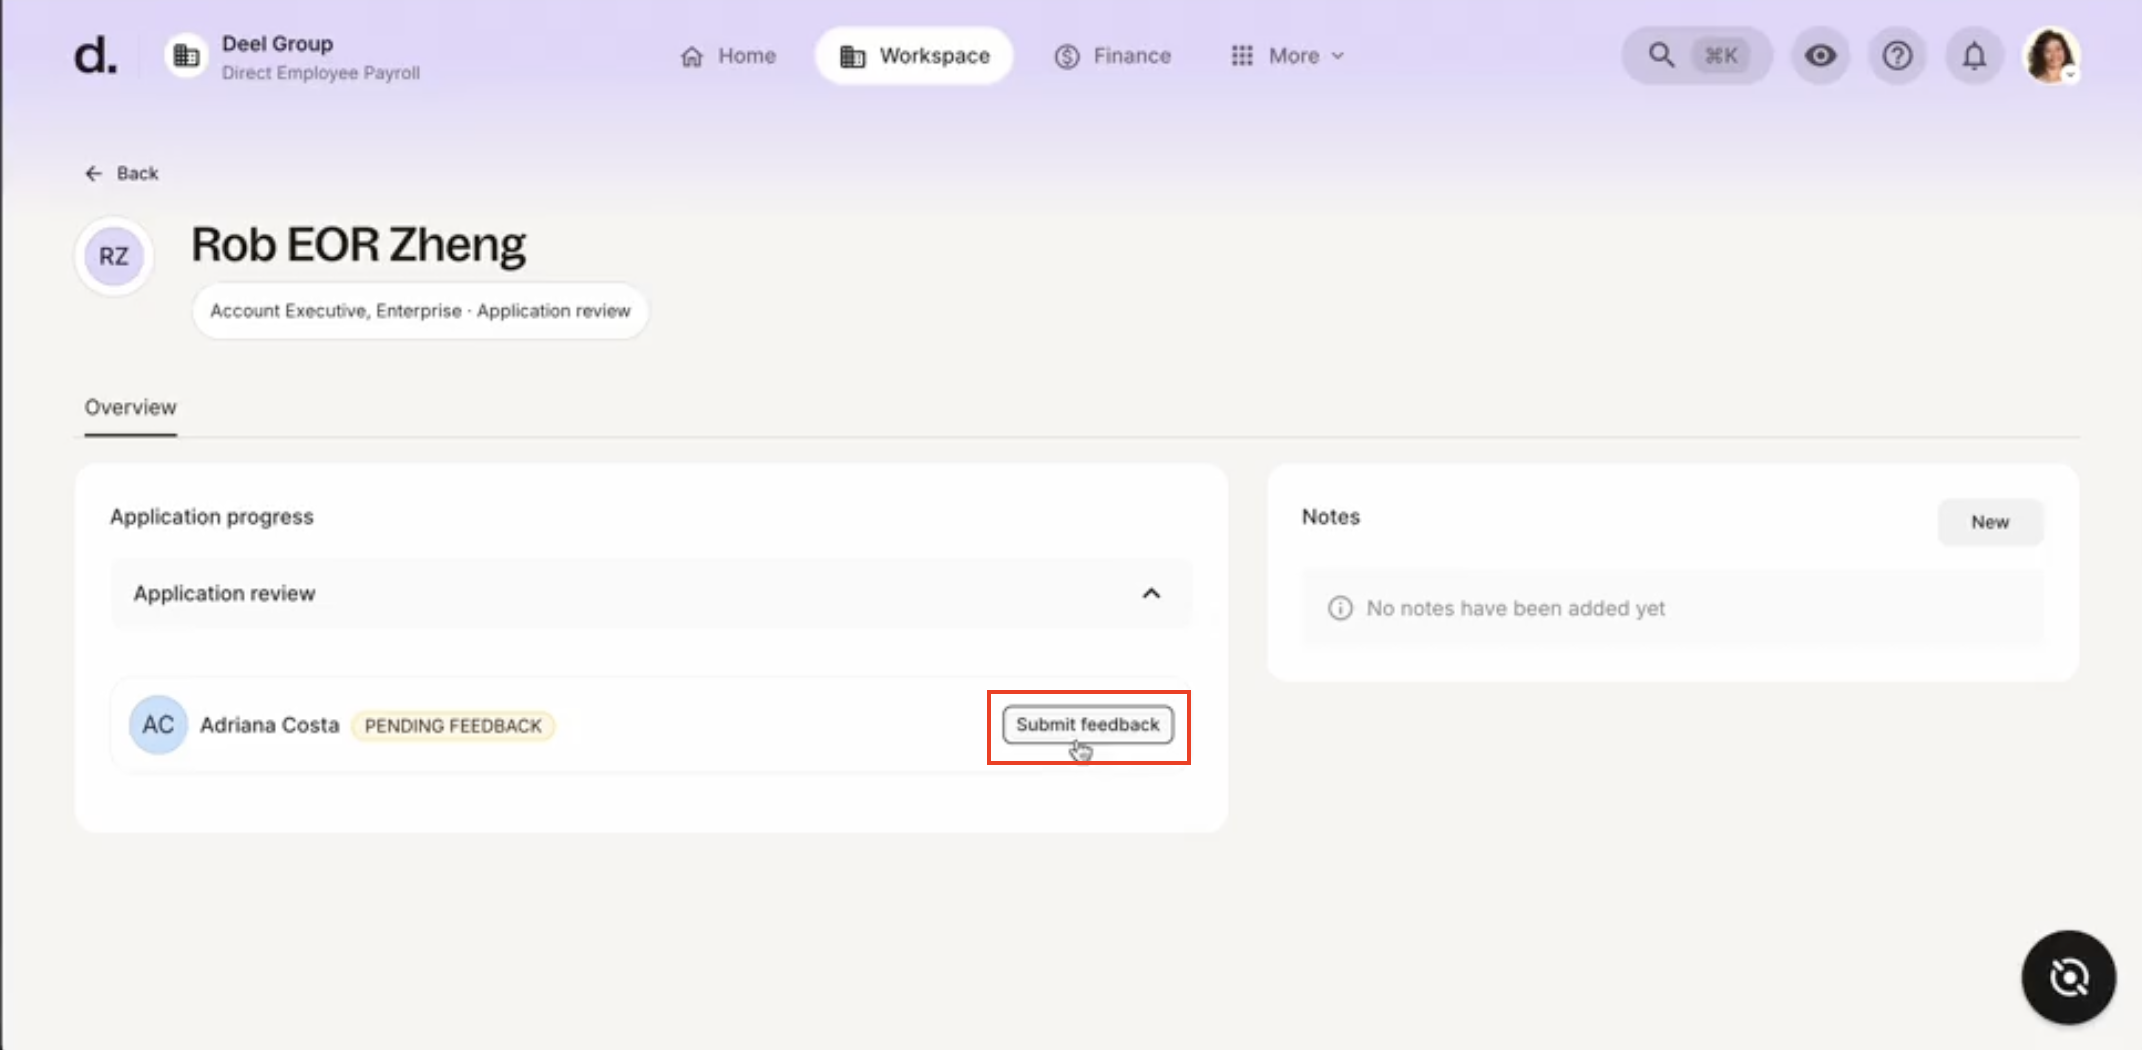Image resolution: width=2142 pixels, height=1050 pixels.
Task: Click the Deel Group building icon
Action: [186, 56]
